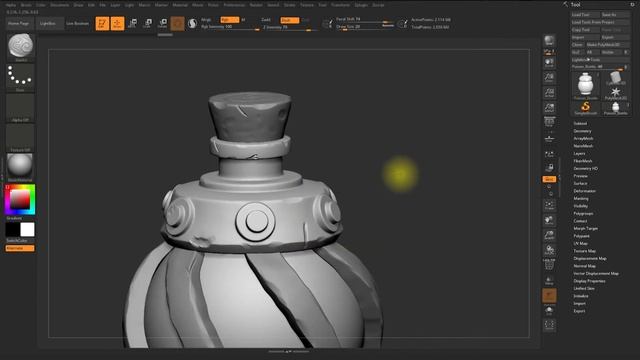Click the Load Tool button

[x=585, y=15]
